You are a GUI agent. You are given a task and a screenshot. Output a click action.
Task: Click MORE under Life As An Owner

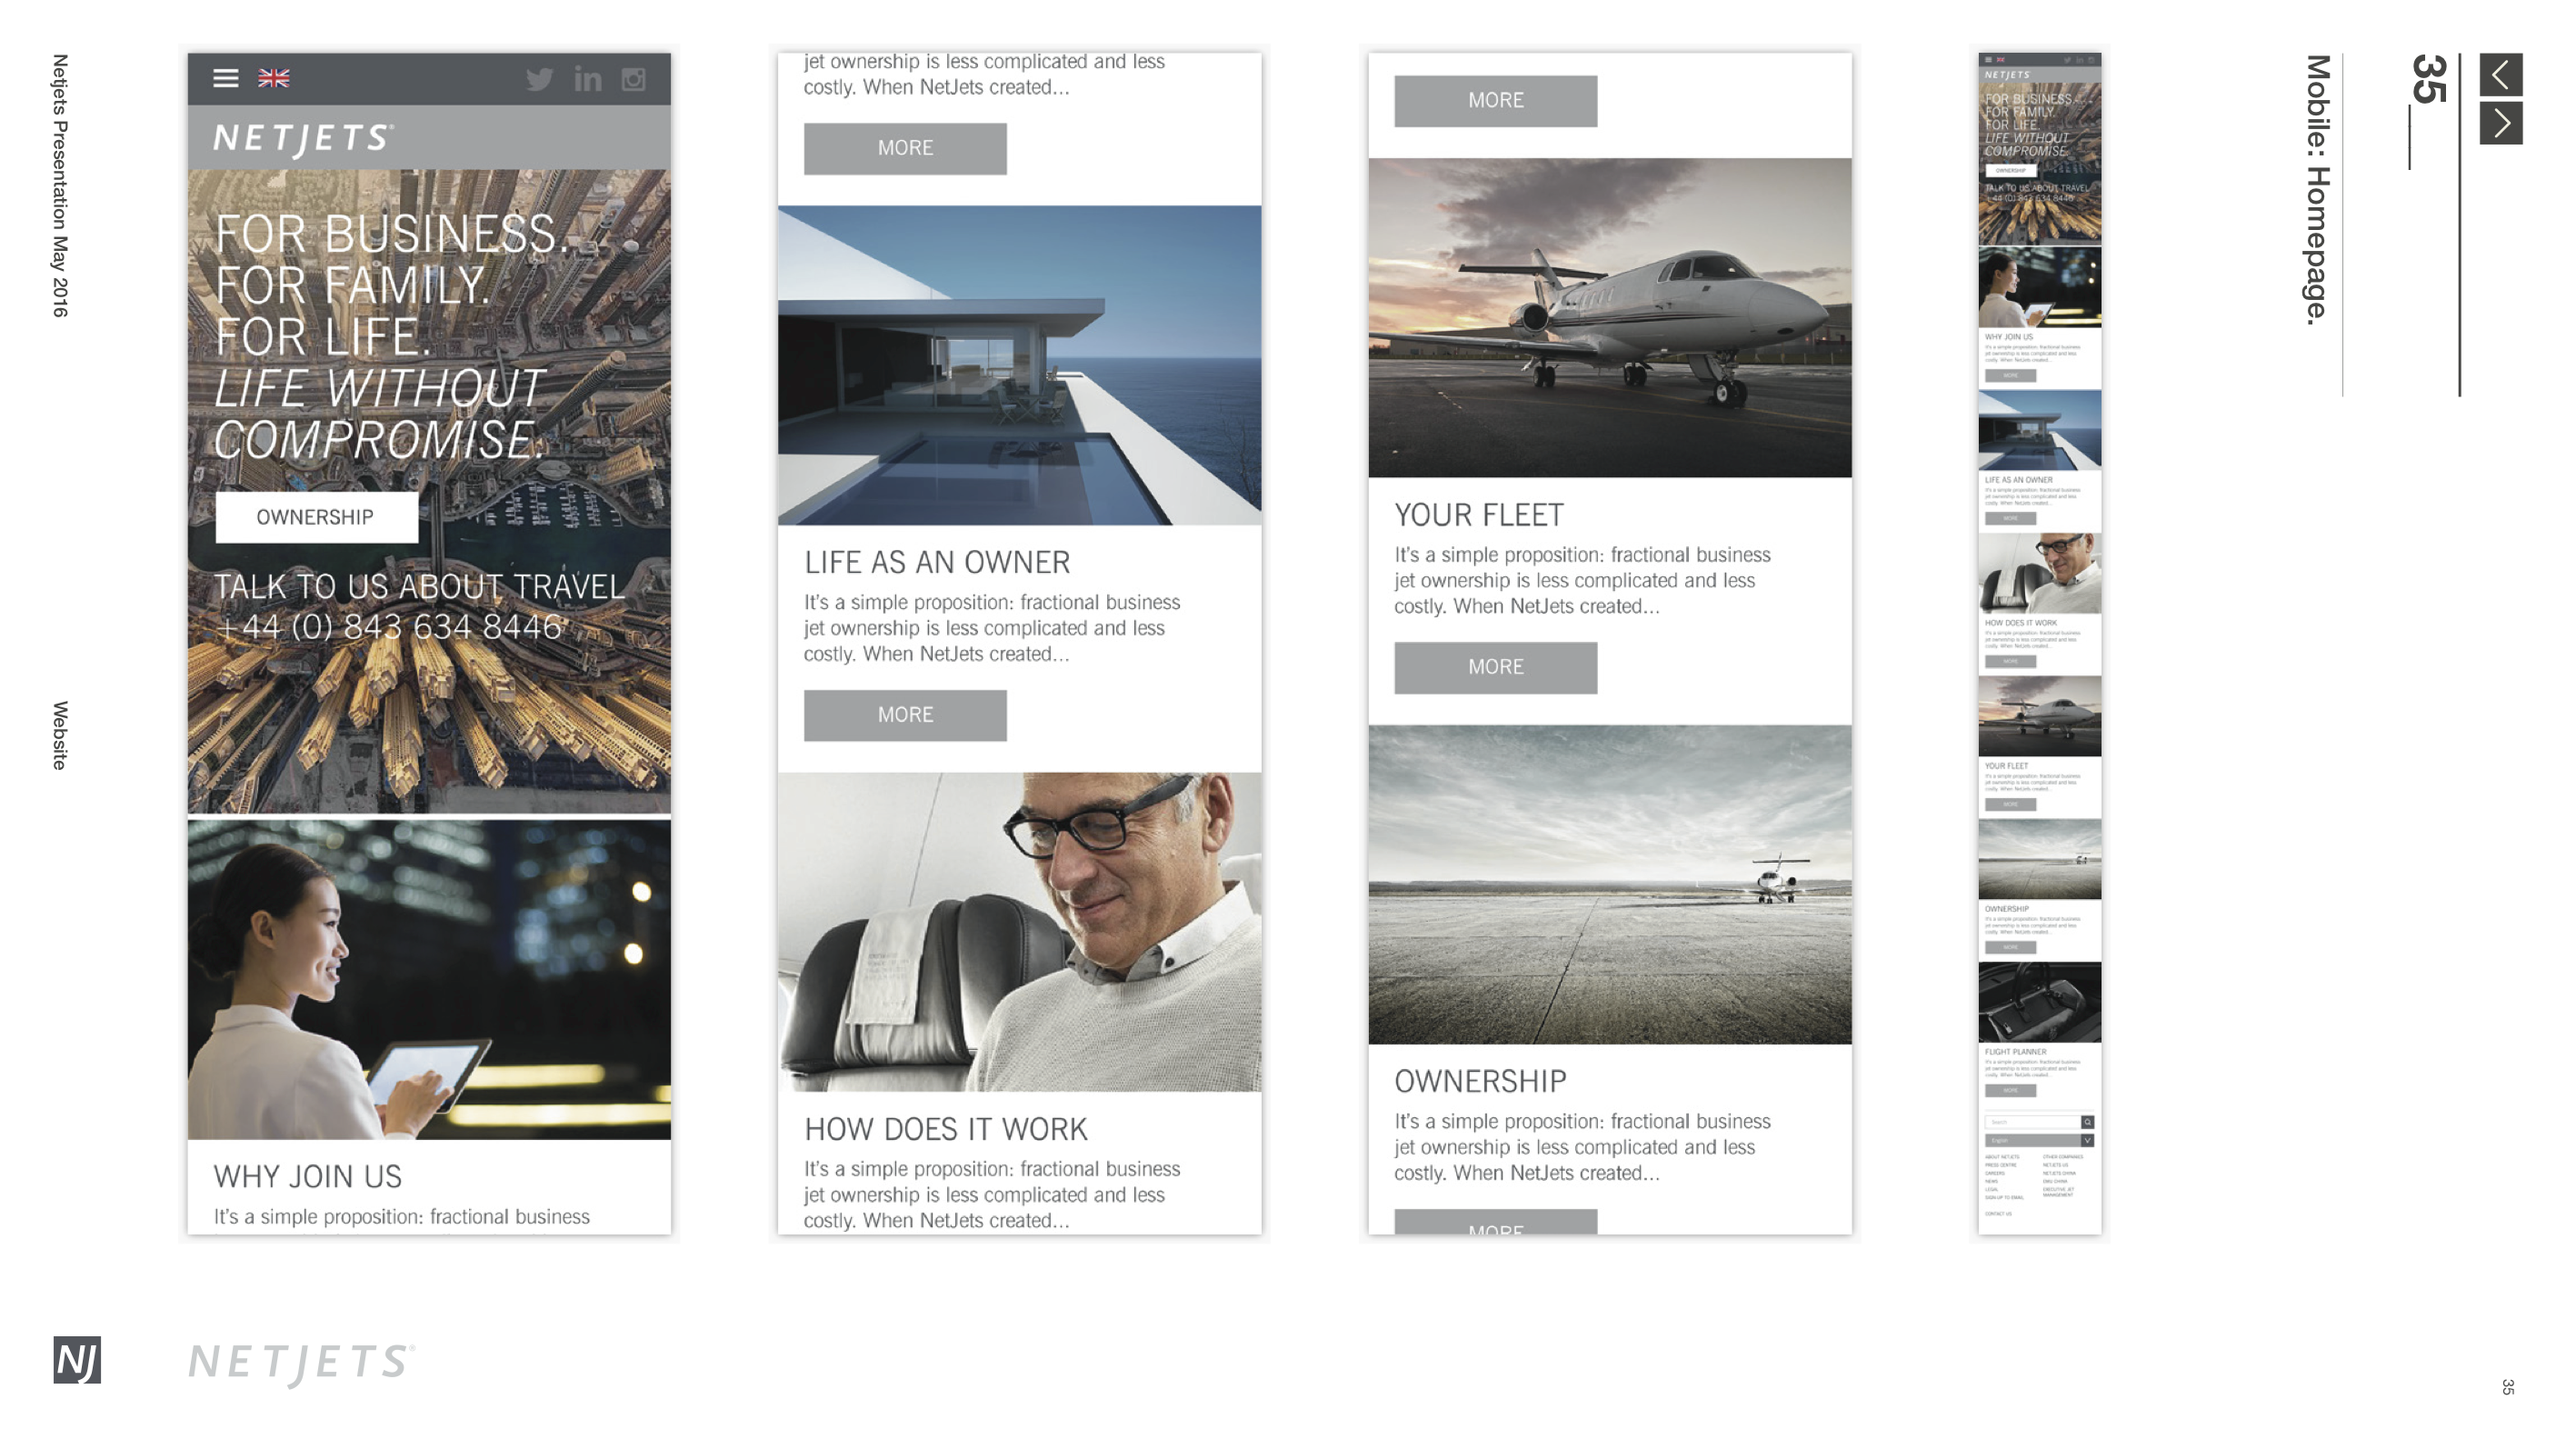905,715
